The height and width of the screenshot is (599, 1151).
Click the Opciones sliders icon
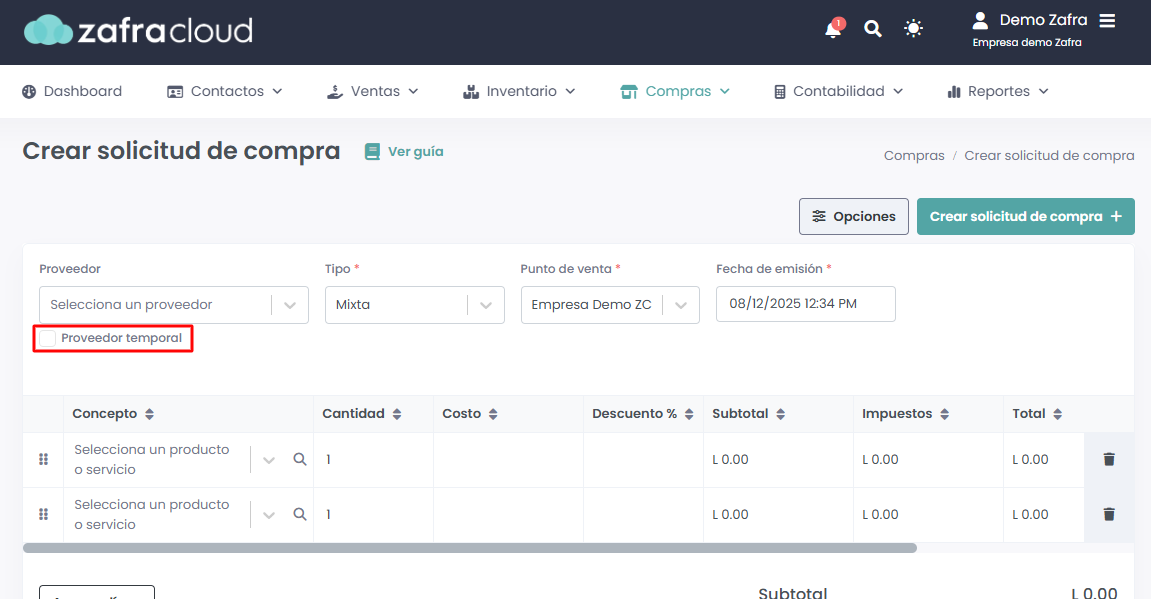pyautogui.click(x=818, y=217)
